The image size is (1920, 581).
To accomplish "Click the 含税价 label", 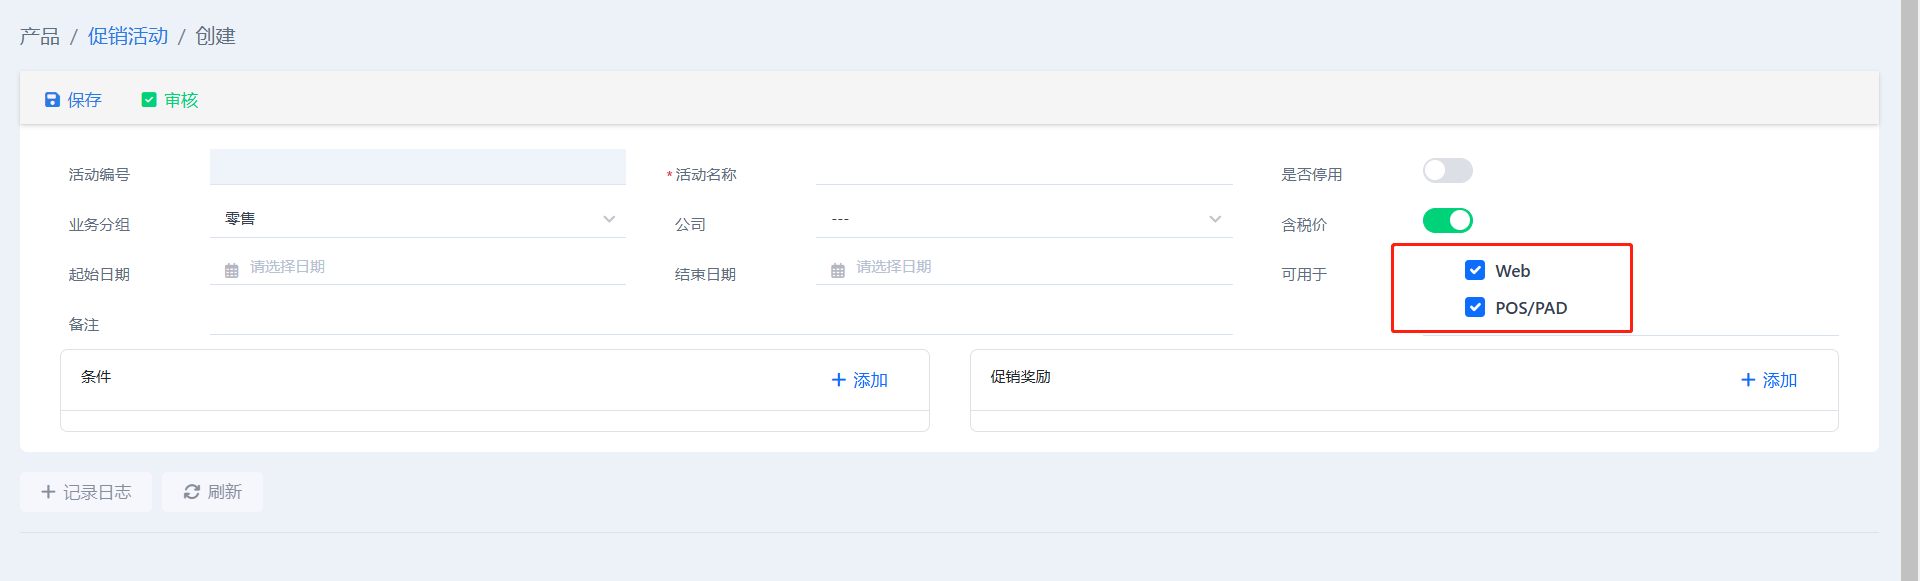I will pos(1304,224).
